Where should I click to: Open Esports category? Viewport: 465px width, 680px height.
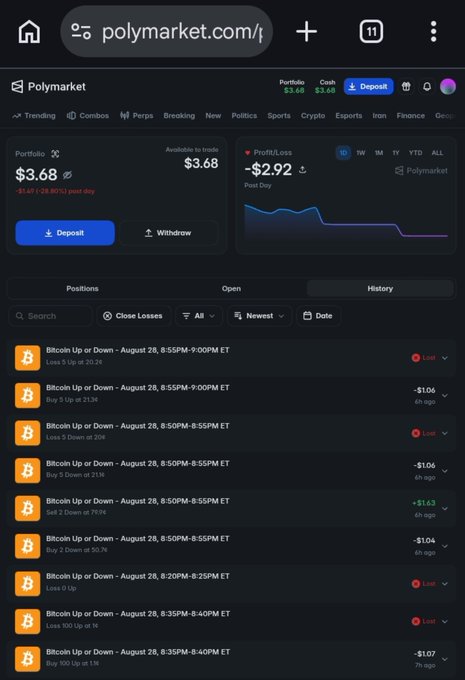tap(349, 116)
